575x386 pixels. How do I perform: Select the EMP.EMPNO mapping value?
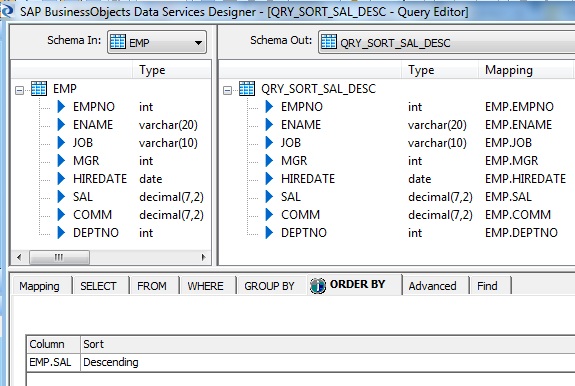(519, 107)
